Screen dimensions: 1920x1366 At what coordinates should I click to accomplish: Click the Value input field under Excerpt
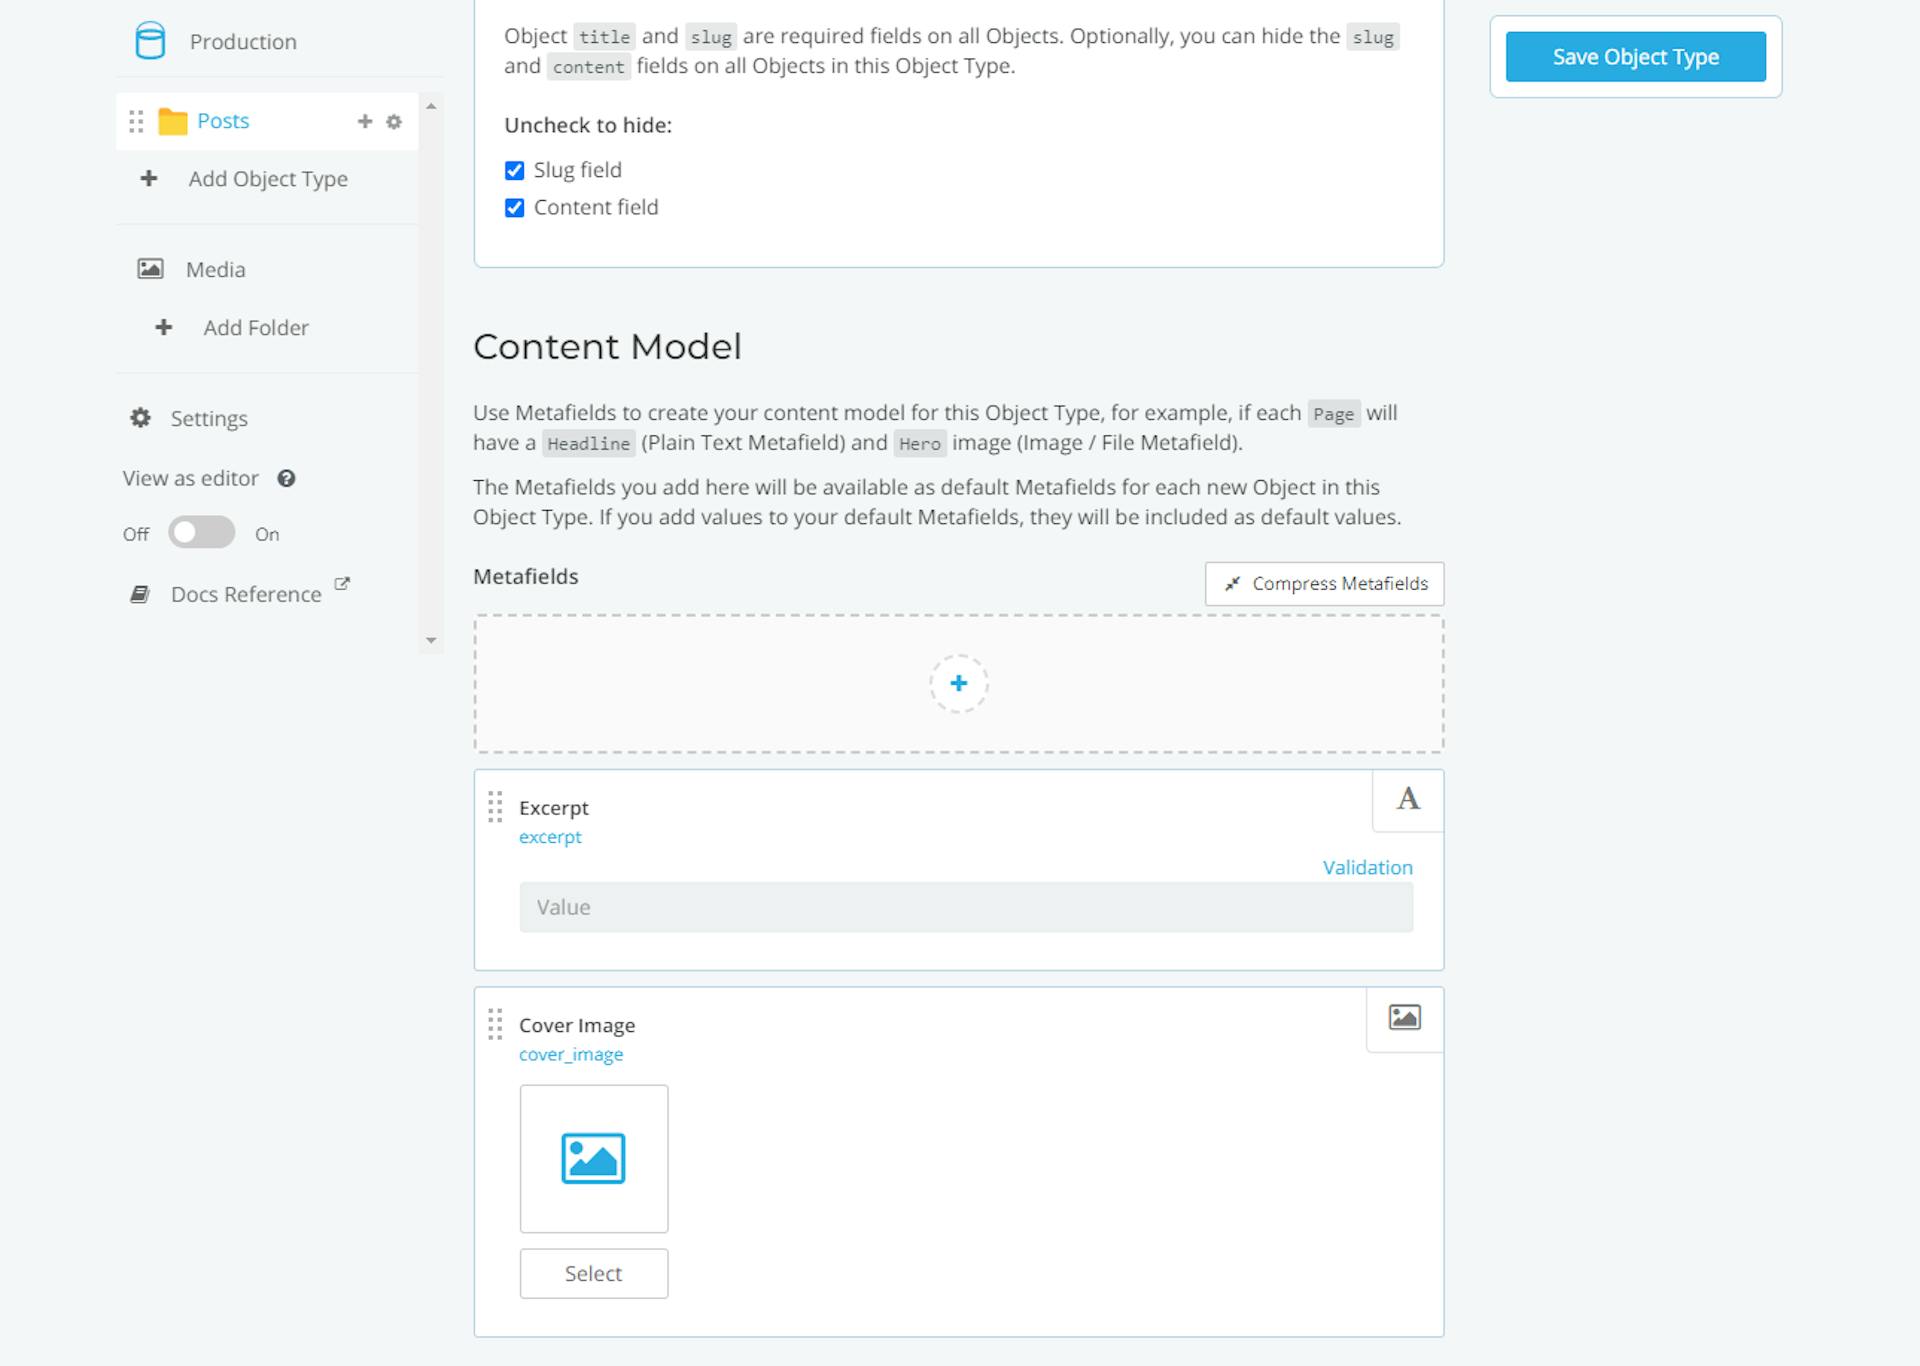(965, 906)
